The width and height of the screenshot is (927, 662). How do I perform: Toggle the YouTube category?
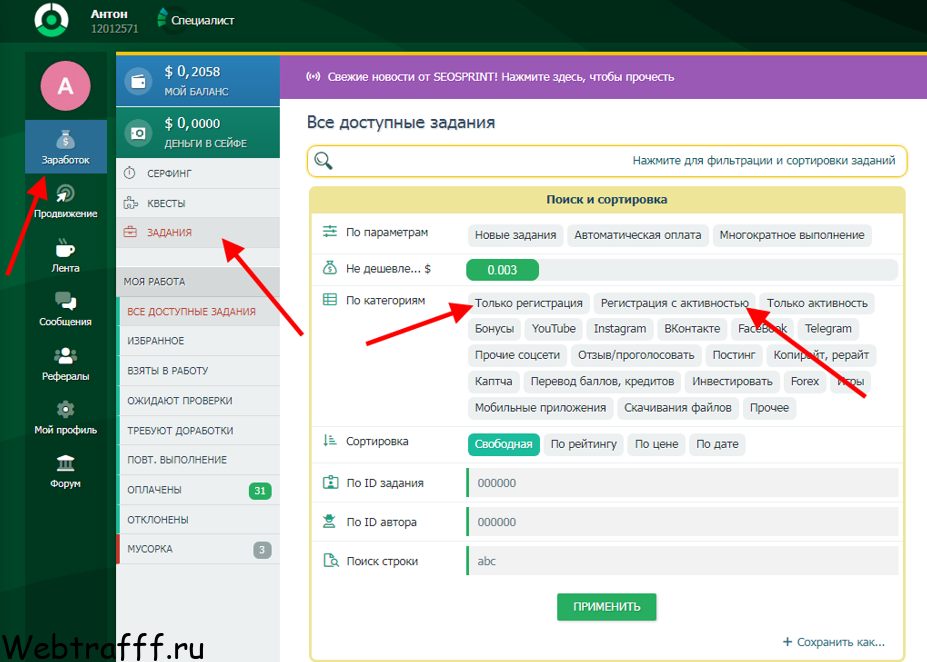(x=553, y=329)
